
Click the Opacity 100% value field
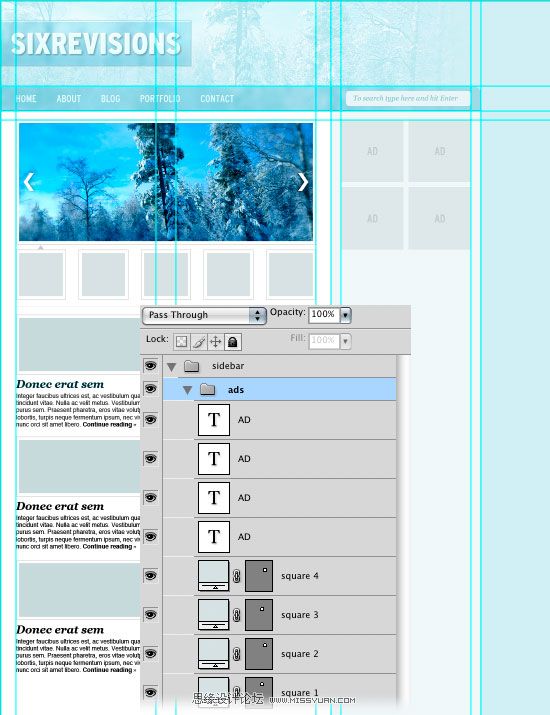pyautogui.click(x=324, y=315)
